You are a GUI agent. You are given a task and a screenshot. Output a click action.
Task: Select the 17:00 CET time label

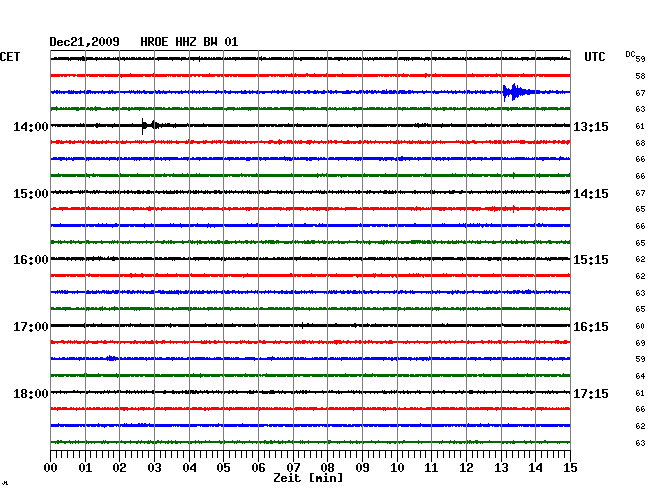pyautogui.click(x=31, y=327)
